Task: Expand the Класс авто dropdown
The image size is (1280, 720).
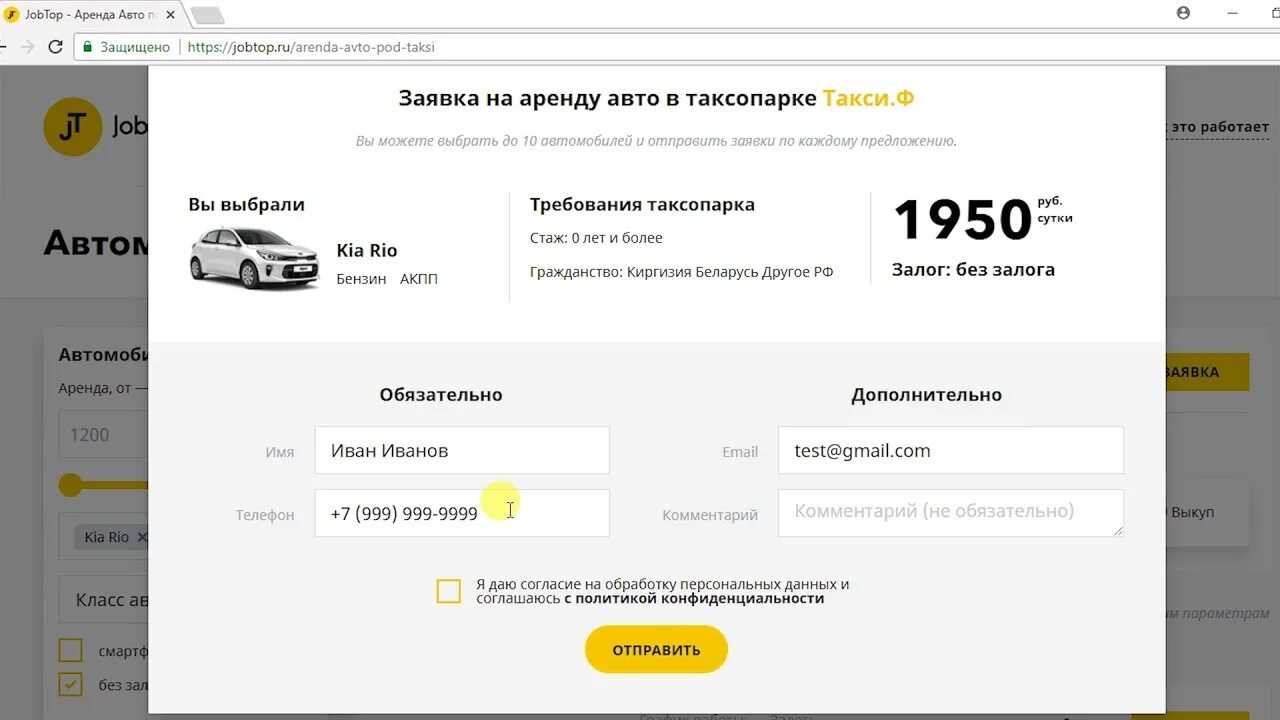Action: click(103, 600)
